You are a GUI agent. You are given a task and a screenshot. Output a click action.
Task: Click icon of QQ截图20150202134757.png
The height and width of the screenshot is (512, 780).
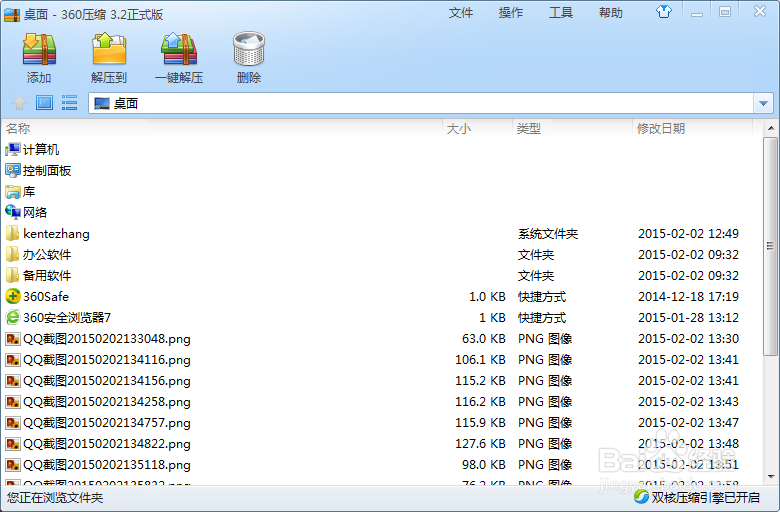[13, 423]
